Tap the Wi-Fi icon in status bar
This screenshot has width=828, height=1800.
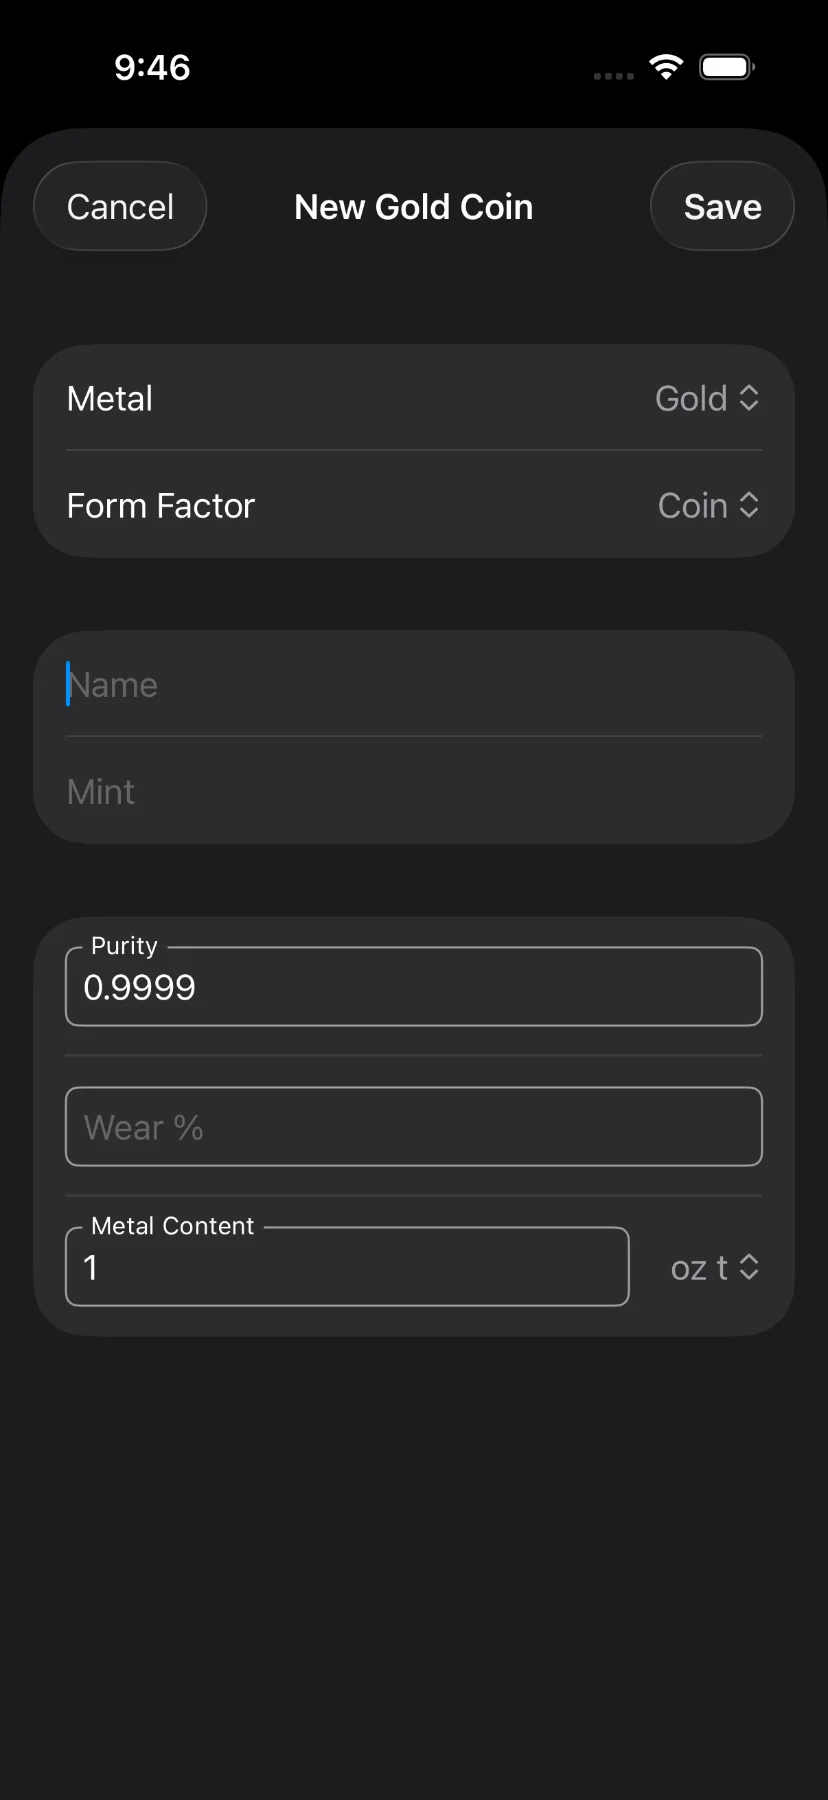pos(665,65)
